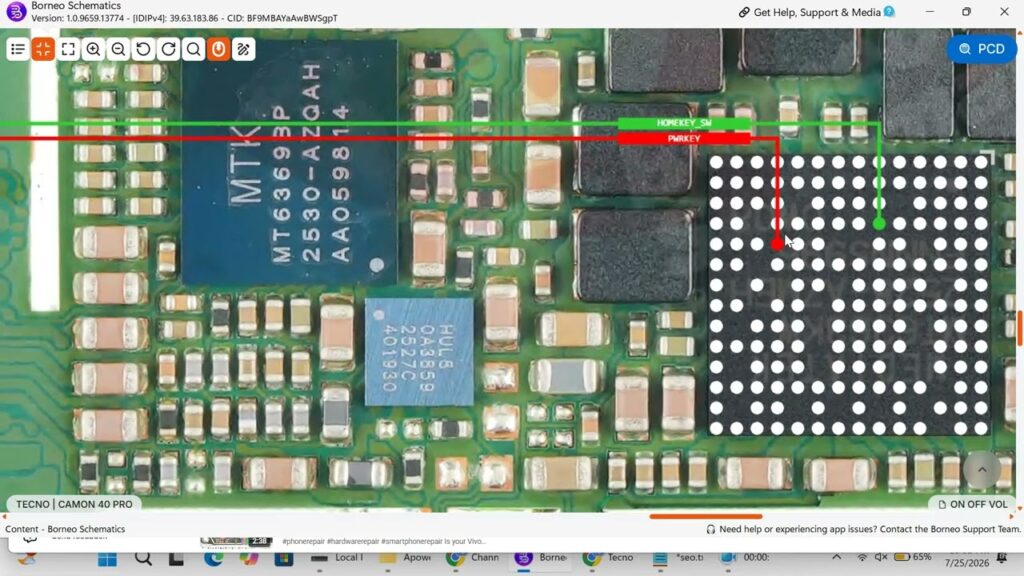Click the Borneo Schematics logo icon
Viewport: 1024px width, 576px height.
16,11
